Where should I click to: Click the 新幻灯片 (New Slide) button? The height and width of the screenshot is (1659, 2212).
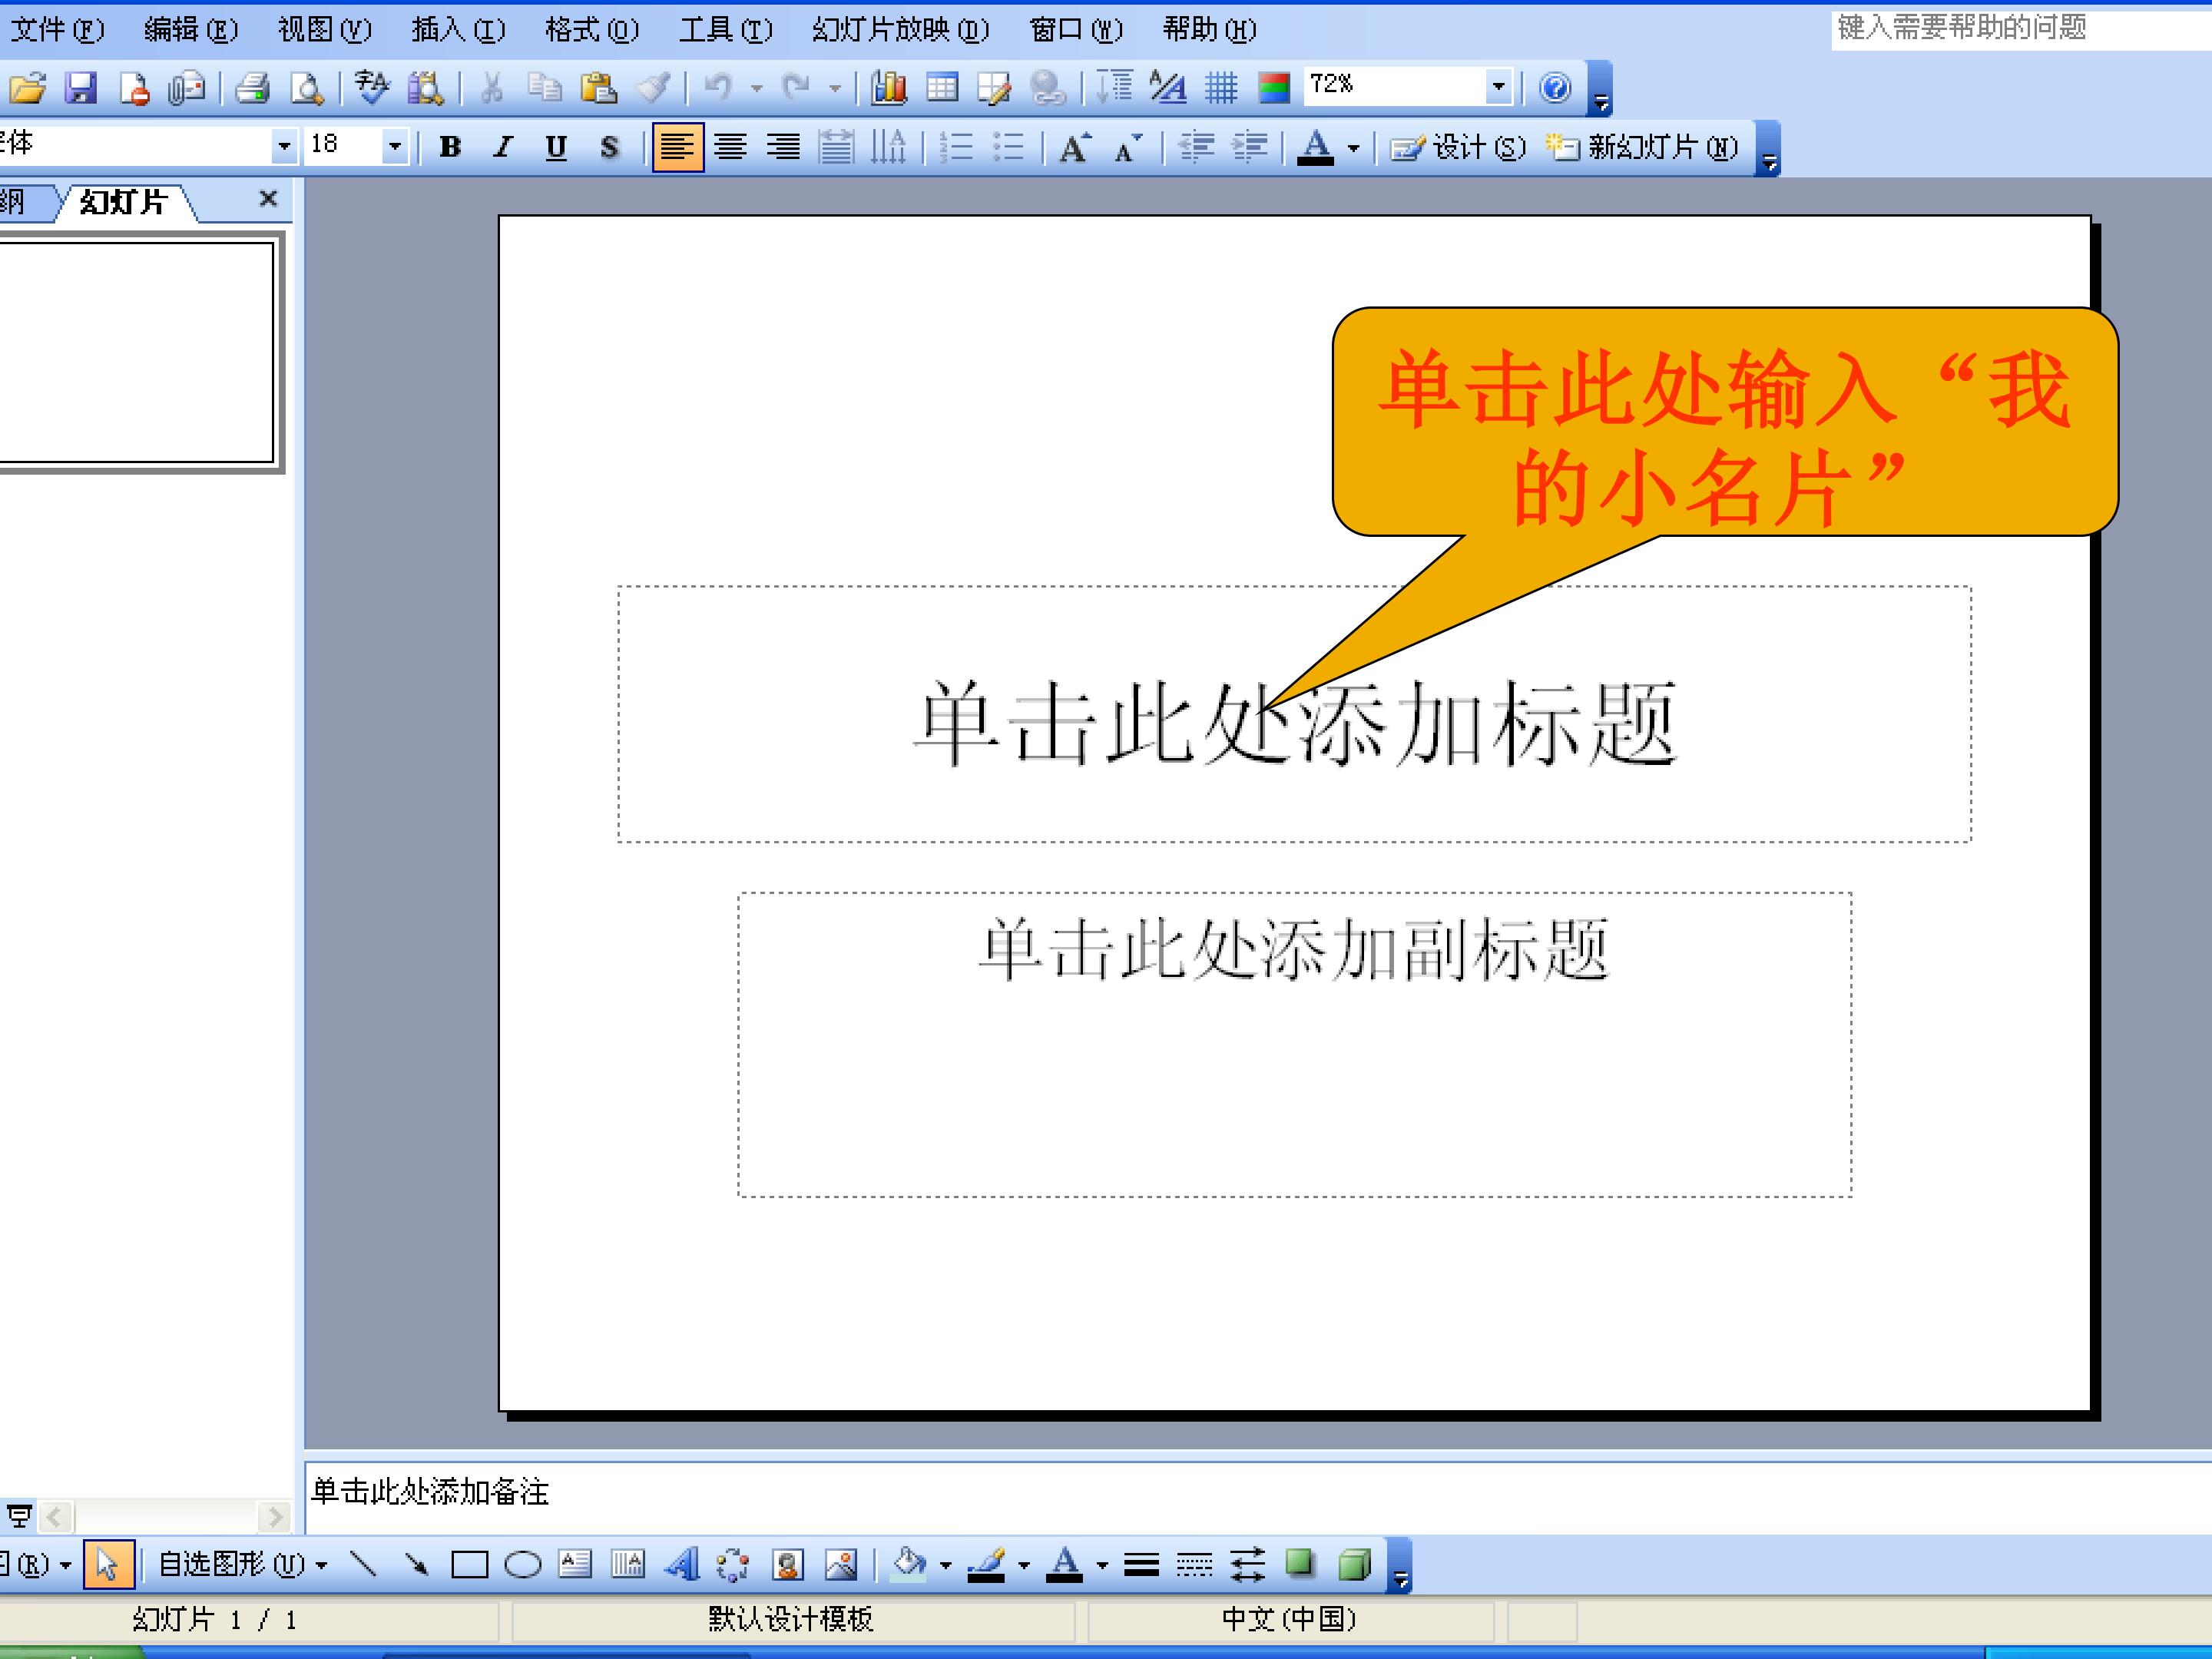pyautogui.click(x=1643, y=148)
